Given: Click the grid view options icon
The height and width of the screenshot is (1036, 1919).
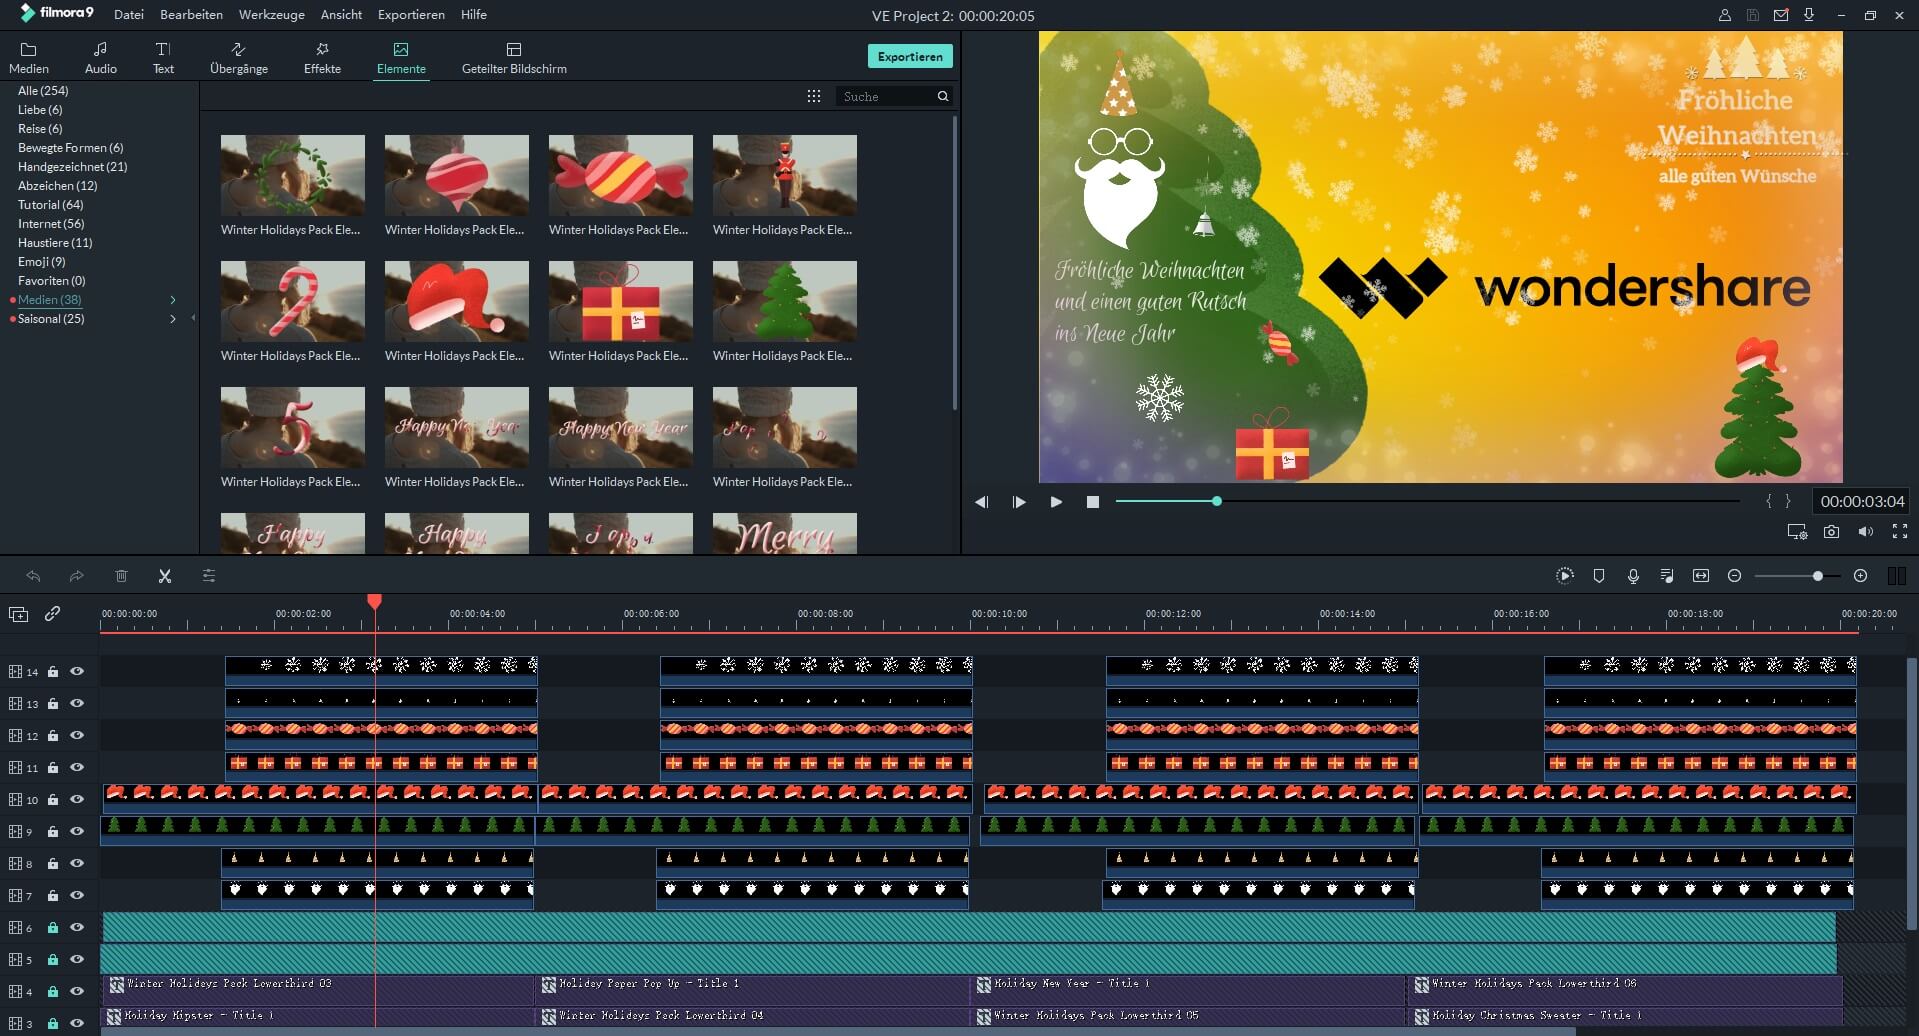Looking at the screenshot, I should click(x=814, y=96).
